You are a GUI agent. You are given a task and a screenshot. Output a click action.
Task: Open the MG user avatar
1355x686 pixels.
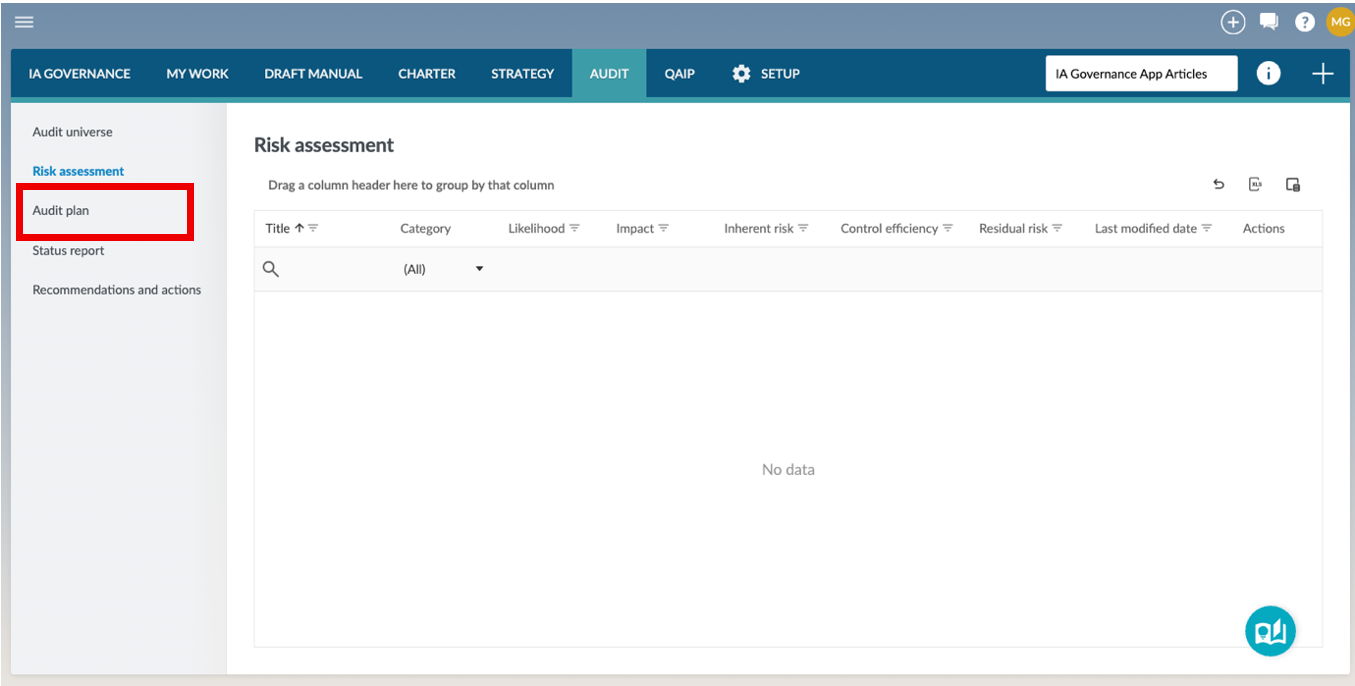1340,21
